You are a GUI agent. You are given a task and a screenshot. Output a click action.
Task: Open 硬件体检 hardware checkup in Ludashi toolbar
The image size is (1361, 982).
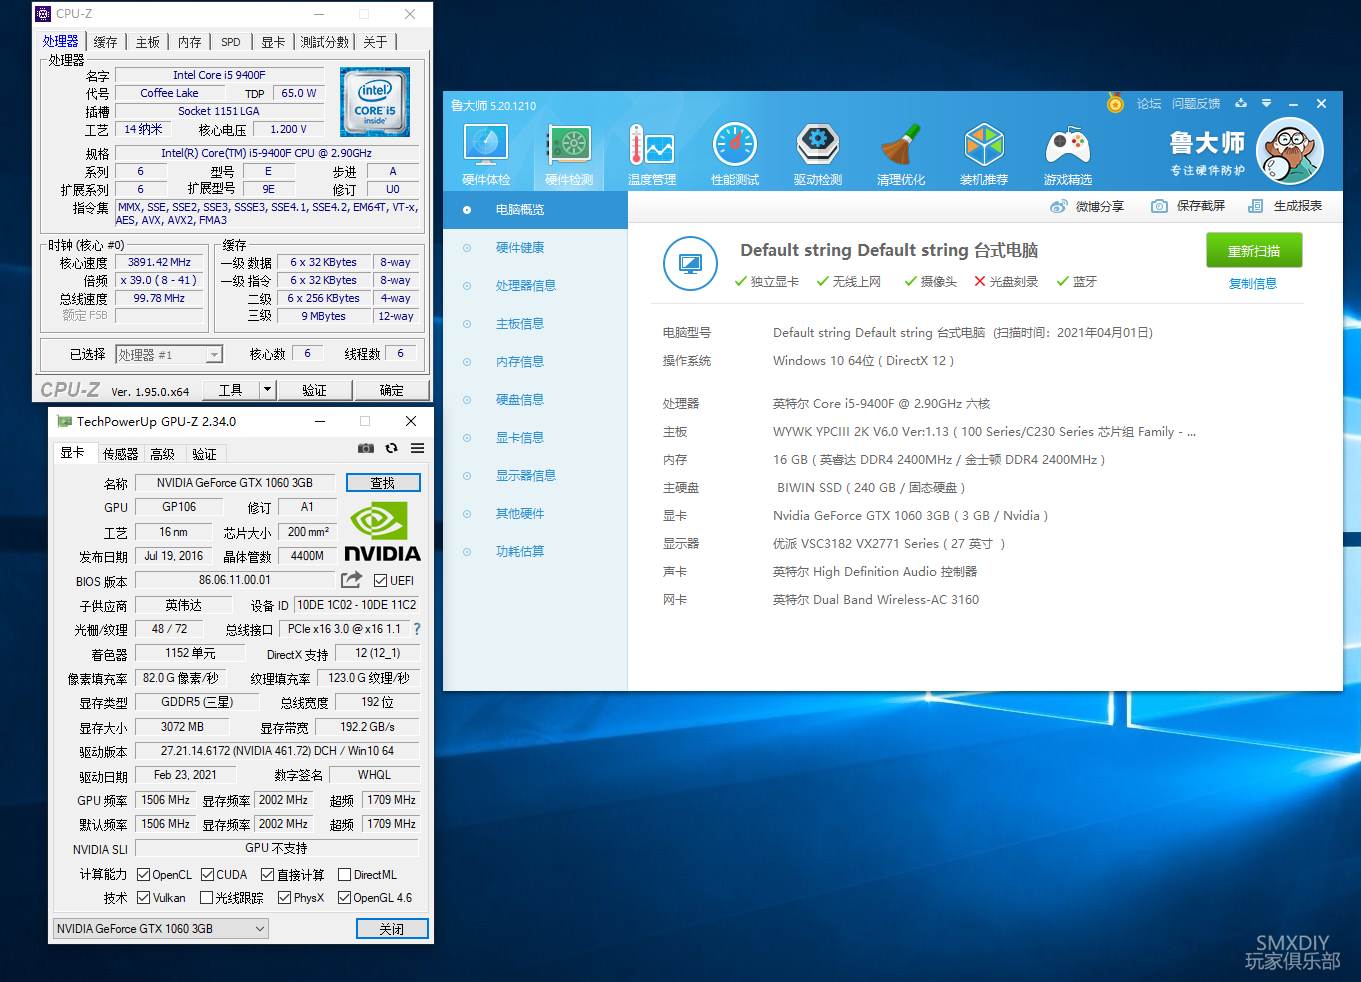pyautogui.click(x=486, y=155)
